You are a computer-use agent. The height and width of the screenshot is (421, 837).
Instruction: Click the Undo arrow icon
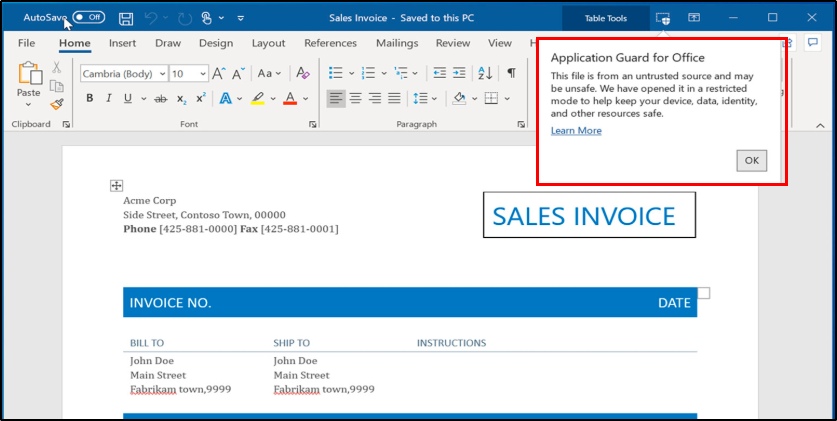(x=151, y=19)
